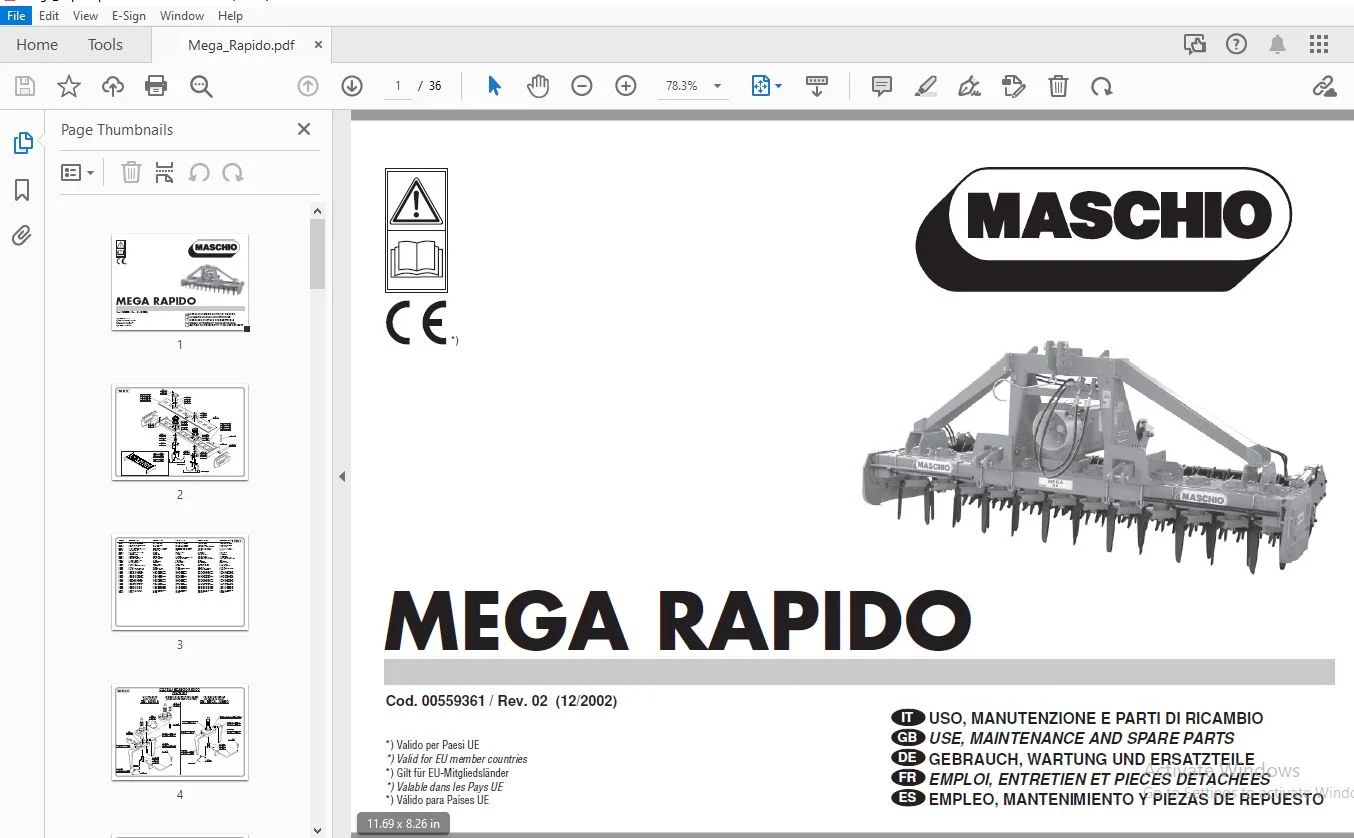Open the File menu
This screenshot has height=838, width=1354.
16,16
